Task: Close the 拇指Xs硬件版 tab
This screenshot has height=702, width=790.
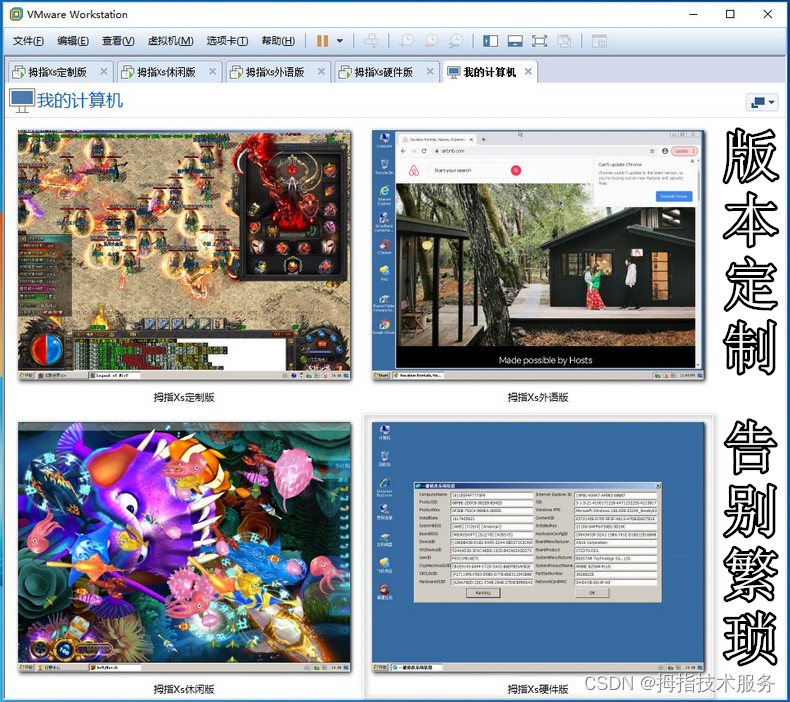Action: coord(430,72)
